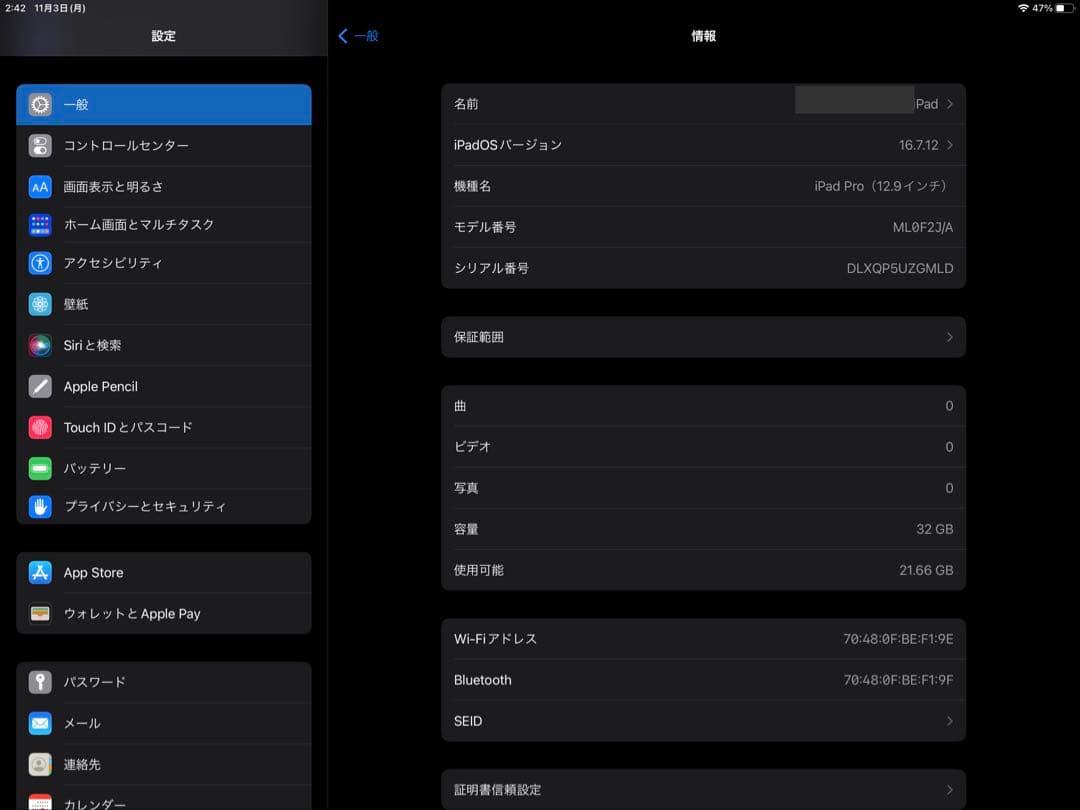This screenshot has height=810, width=1080.
Task: Open バッテリー settings
Action: [x=39, y=468]
